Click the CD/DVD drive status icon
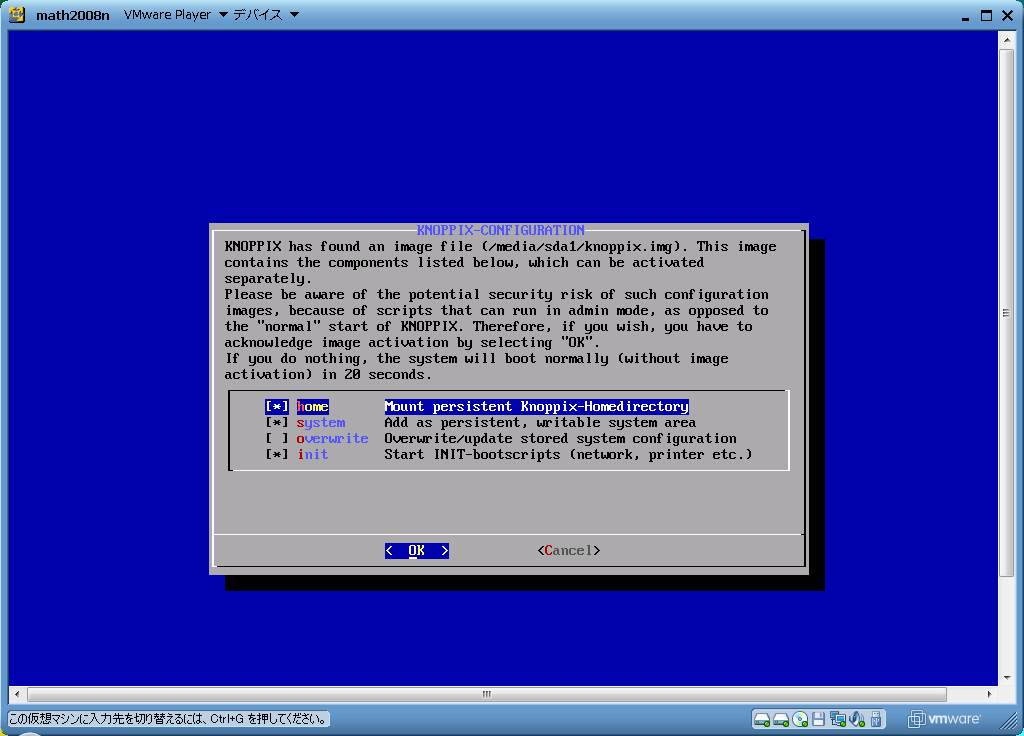The image size is (1024, 736). click(x=800, y=720)
